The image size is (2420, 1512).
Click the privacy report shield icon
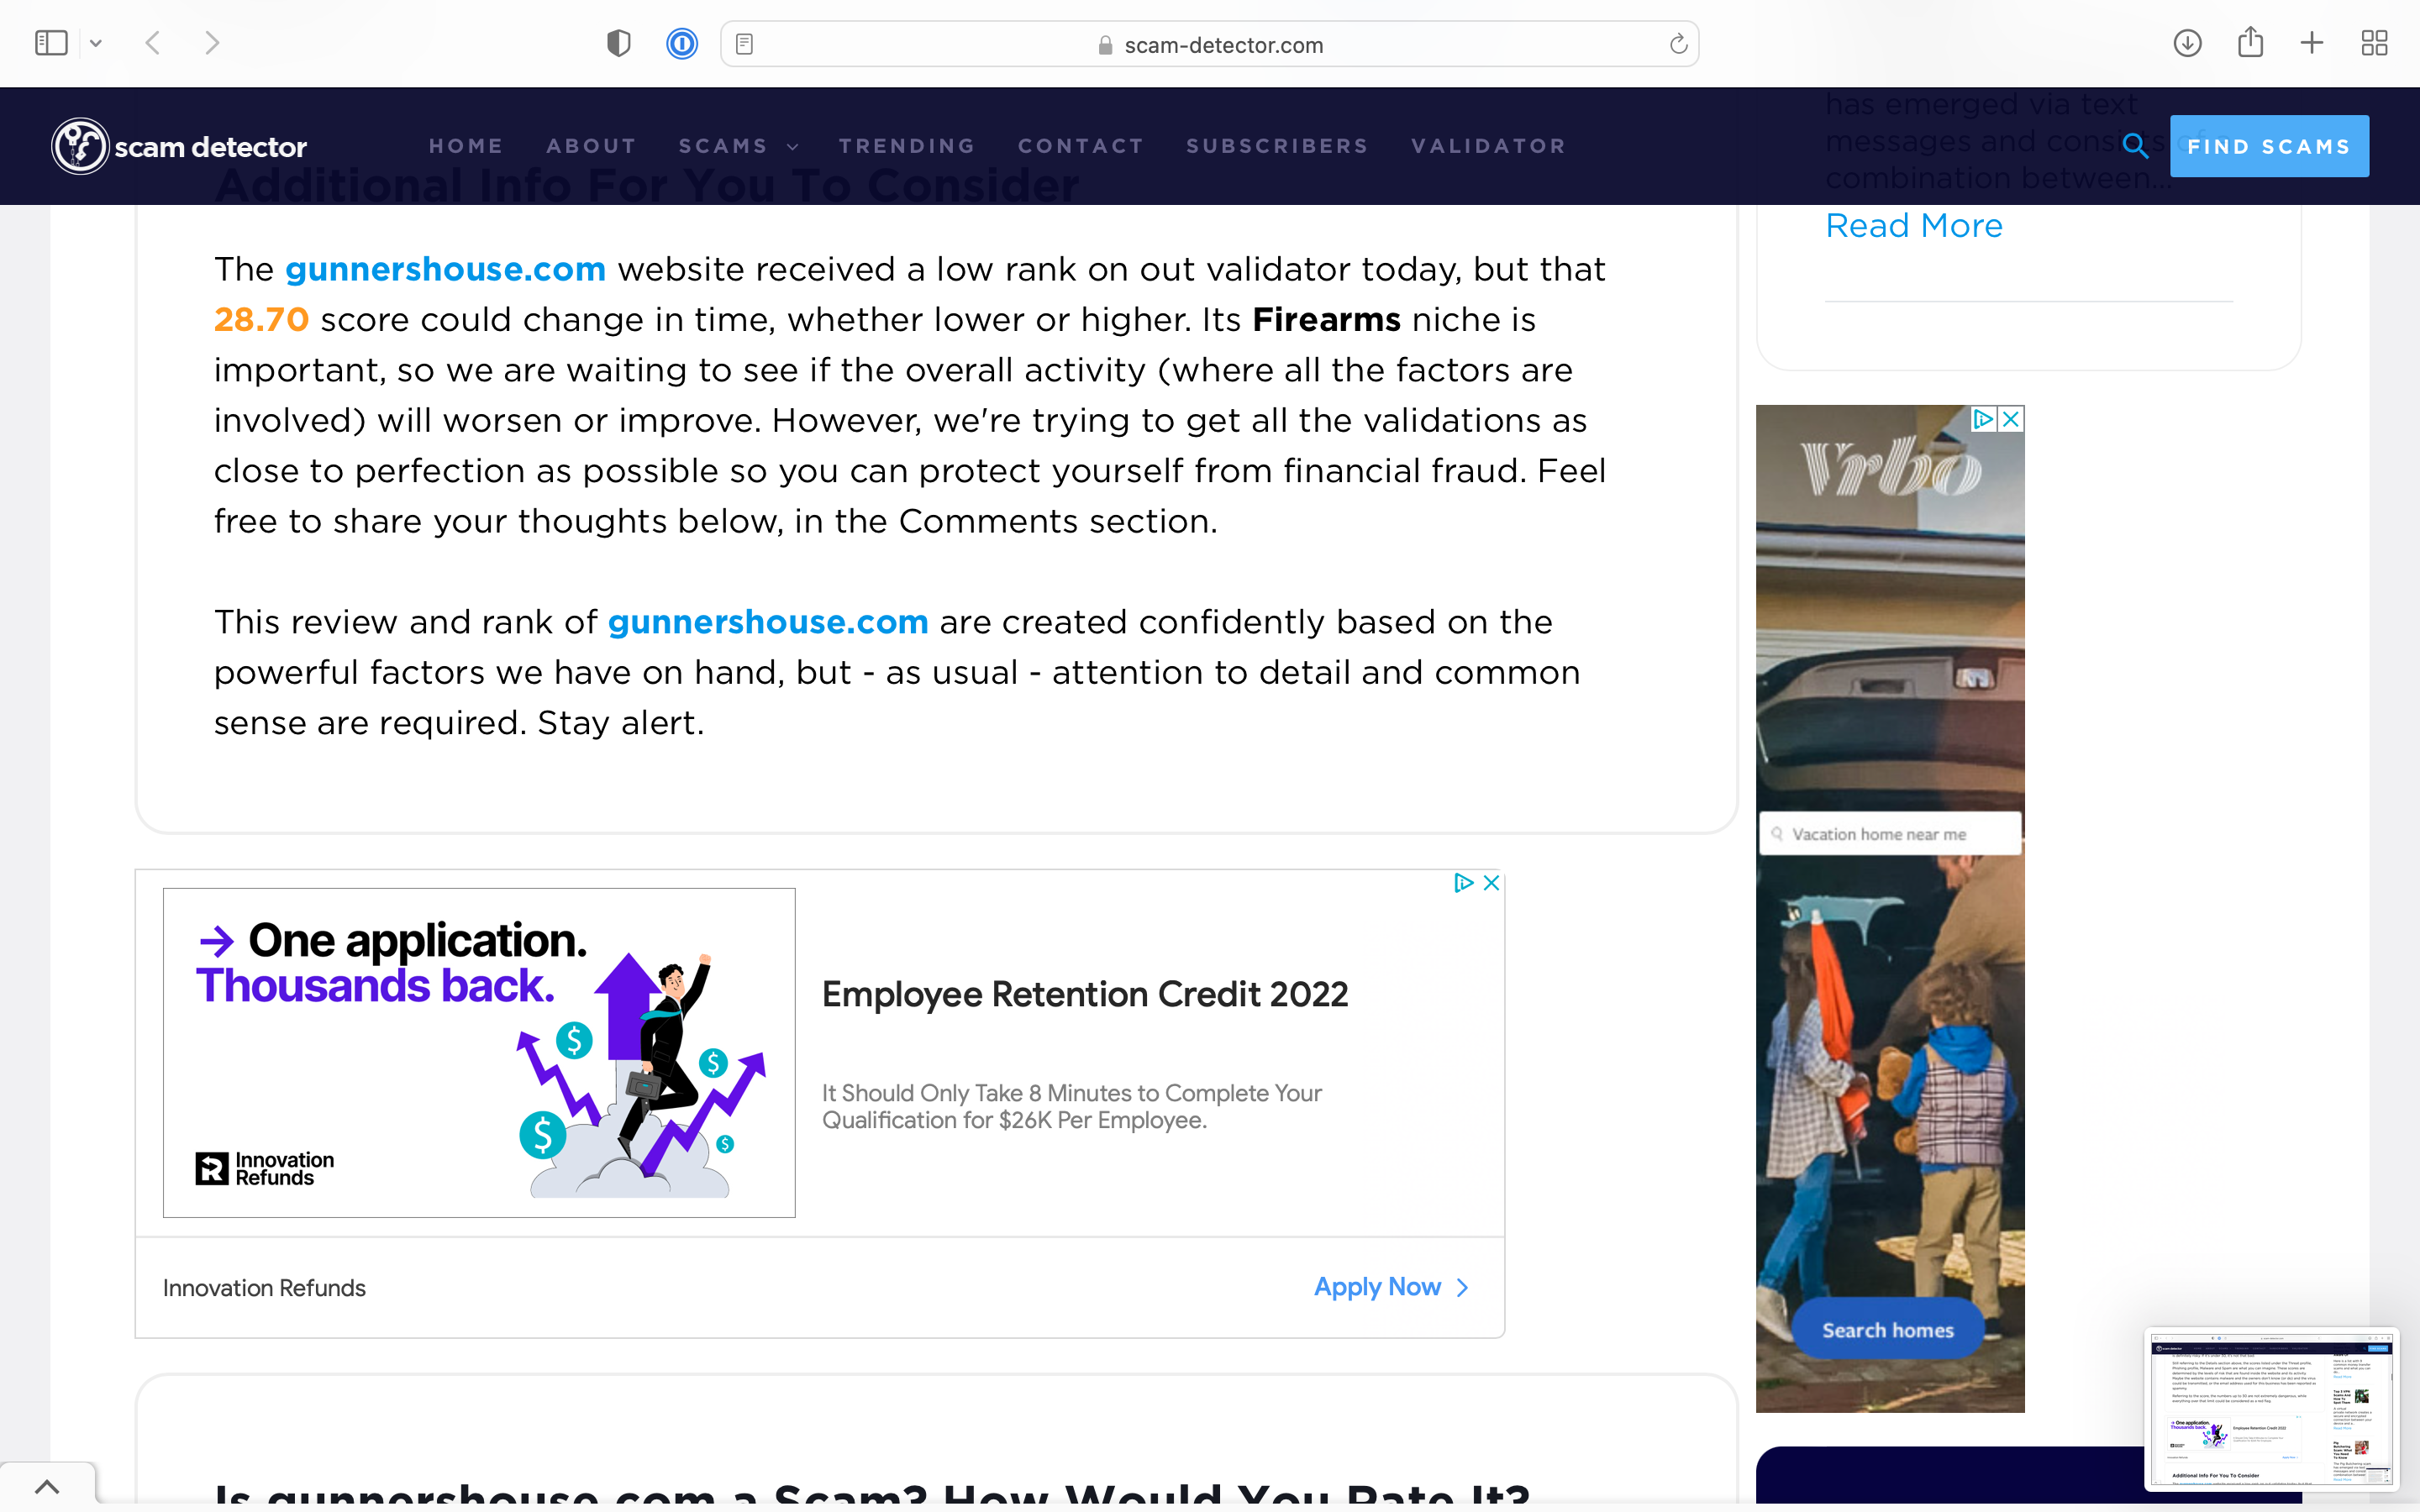click(619, 43)
